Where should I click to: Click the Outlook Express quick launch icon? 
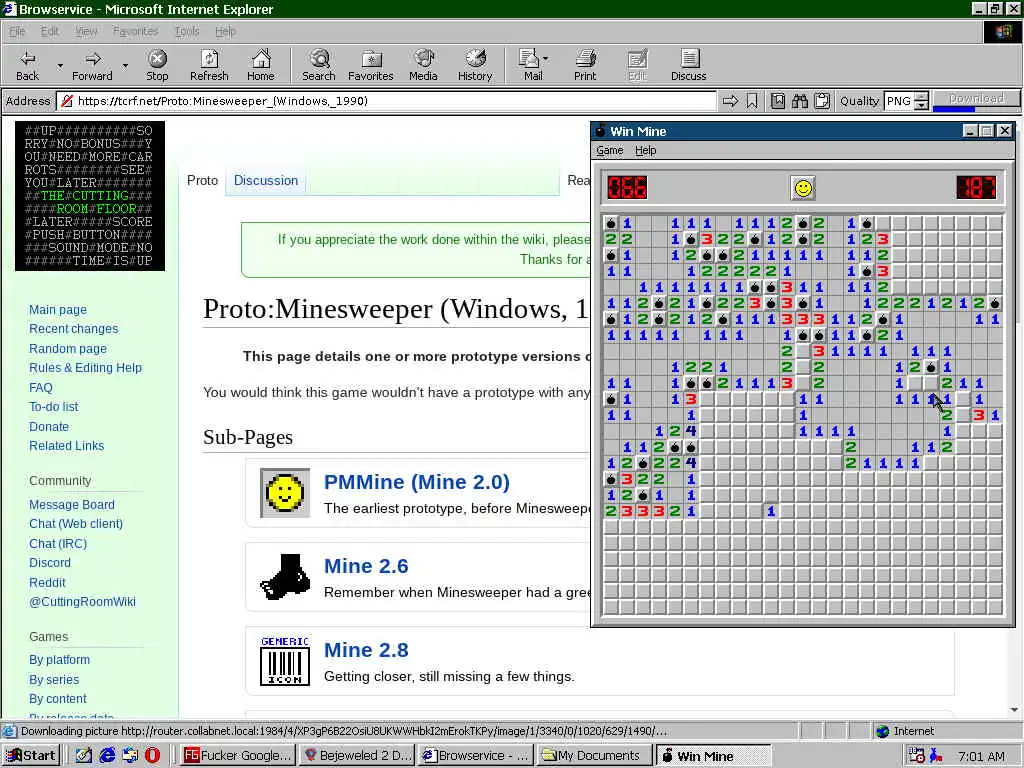point(130,755)
